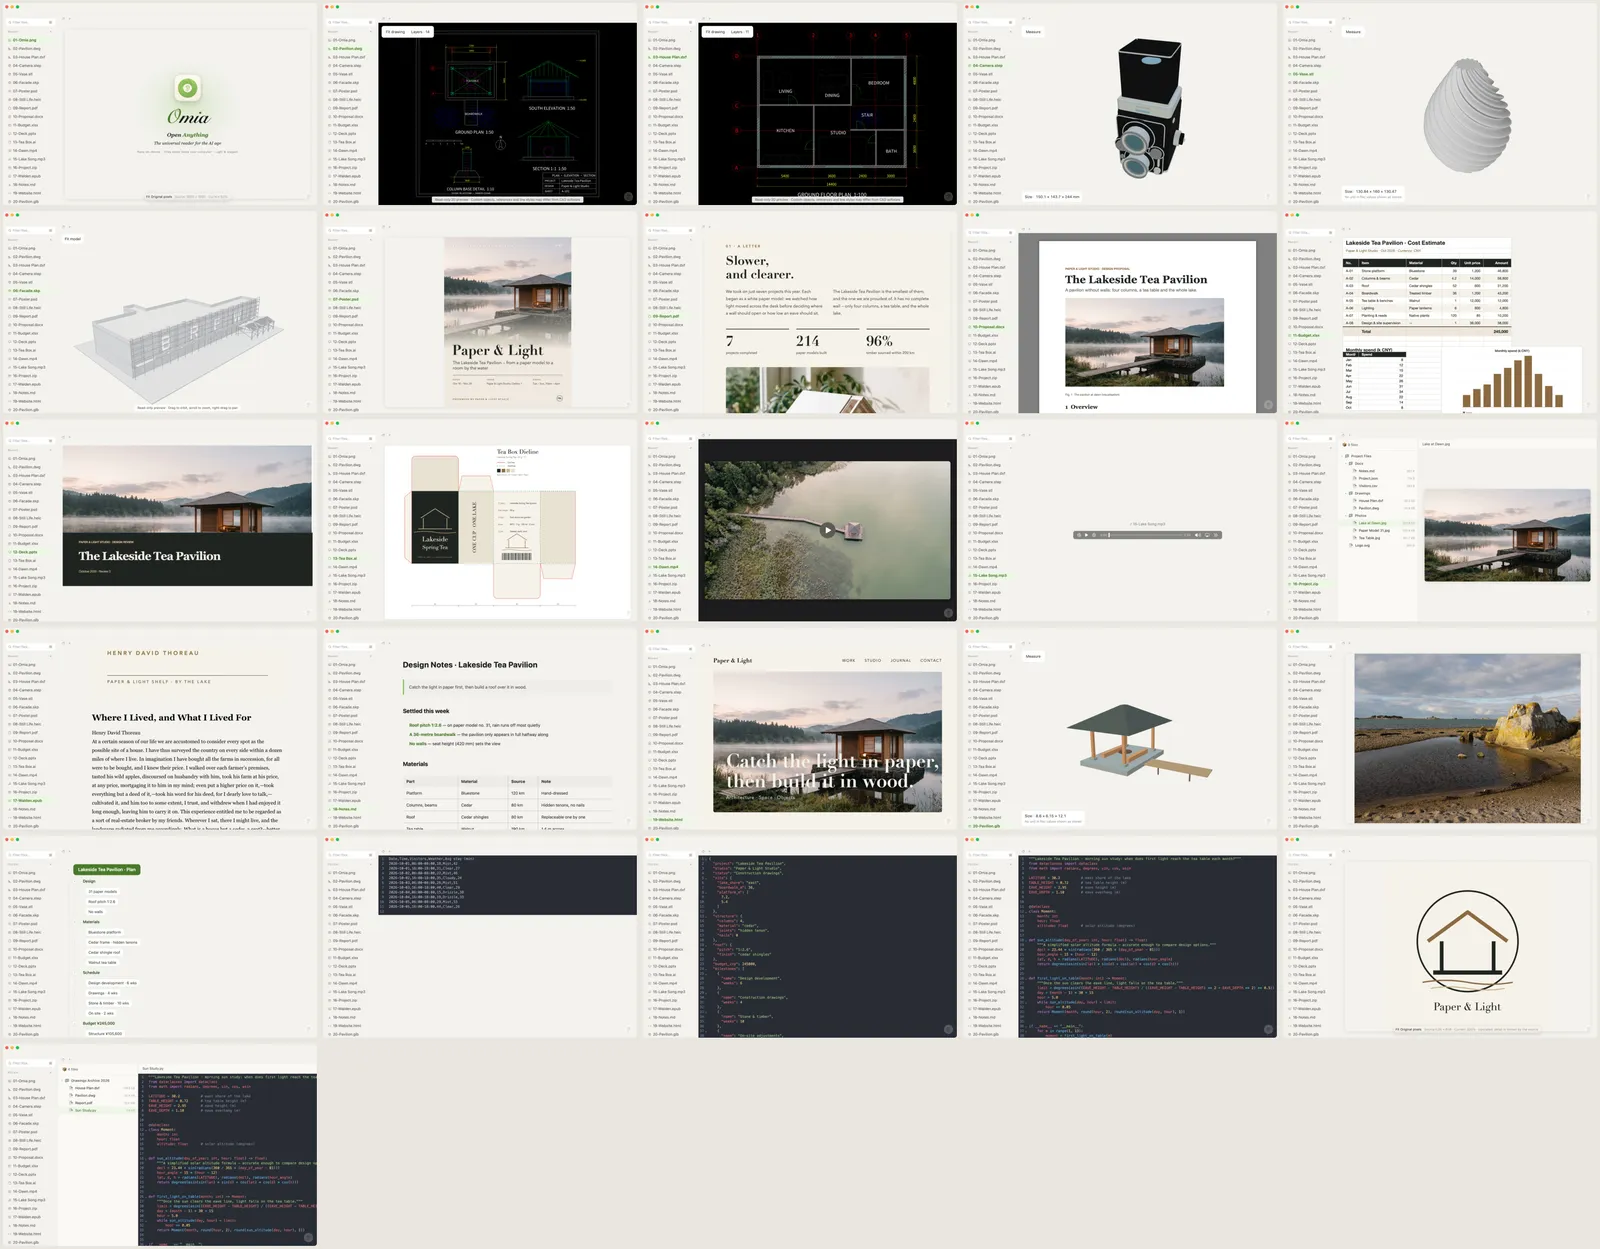Open AirPlay icon in Lake Song audio player
The height and width of the screenshot is (1249, 1600).
click(1207, 535)
